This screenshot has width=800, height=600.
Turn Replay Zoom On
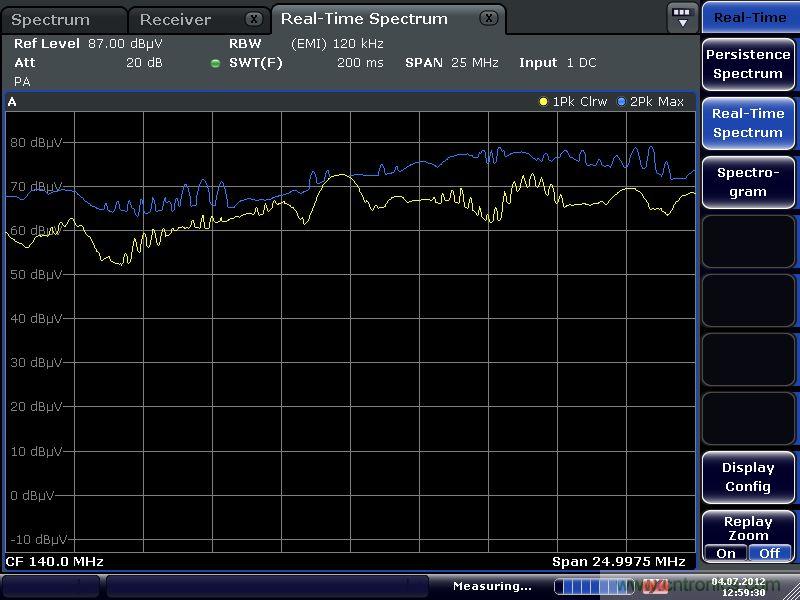click(x=726, y=553)
